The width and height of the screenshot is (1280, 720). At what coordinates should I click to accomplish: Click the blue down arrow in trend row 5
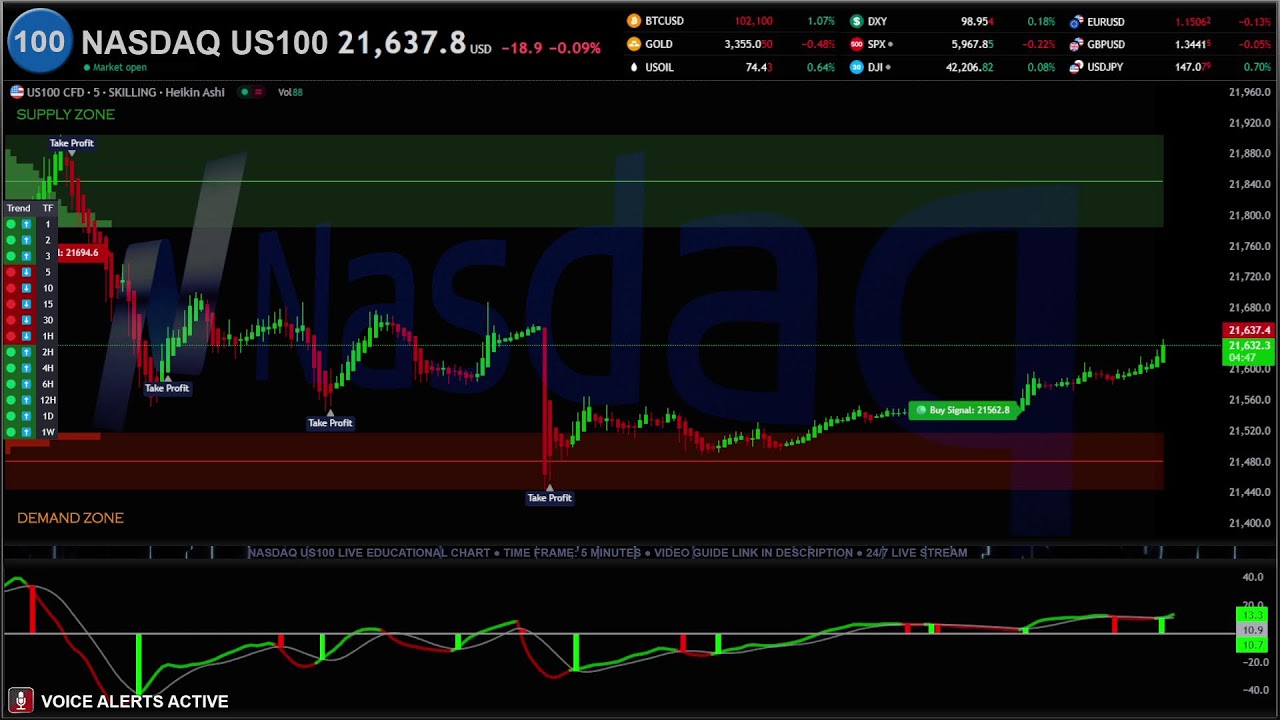(26, 272)
